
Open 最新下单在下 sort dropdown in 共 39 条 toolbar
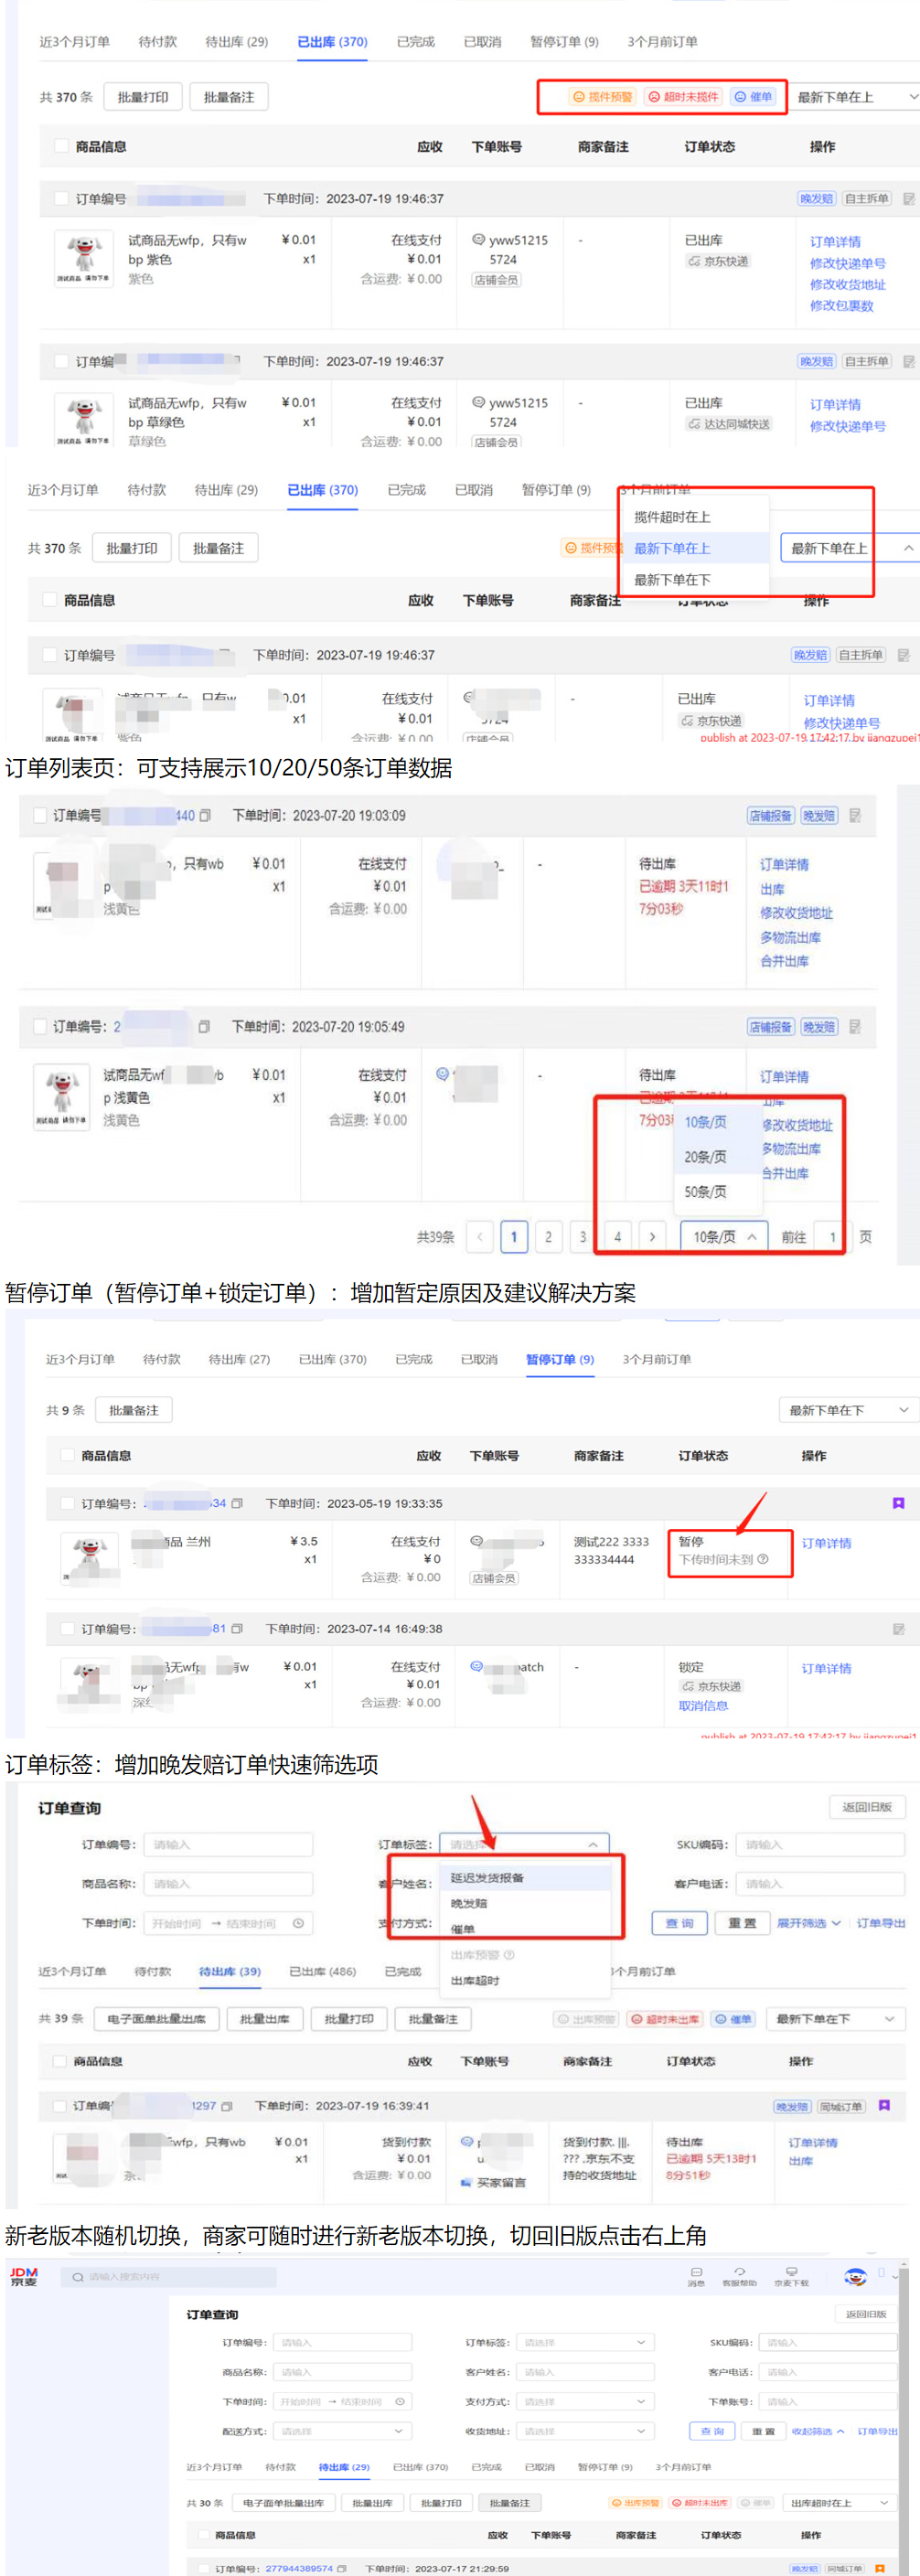835,2018
